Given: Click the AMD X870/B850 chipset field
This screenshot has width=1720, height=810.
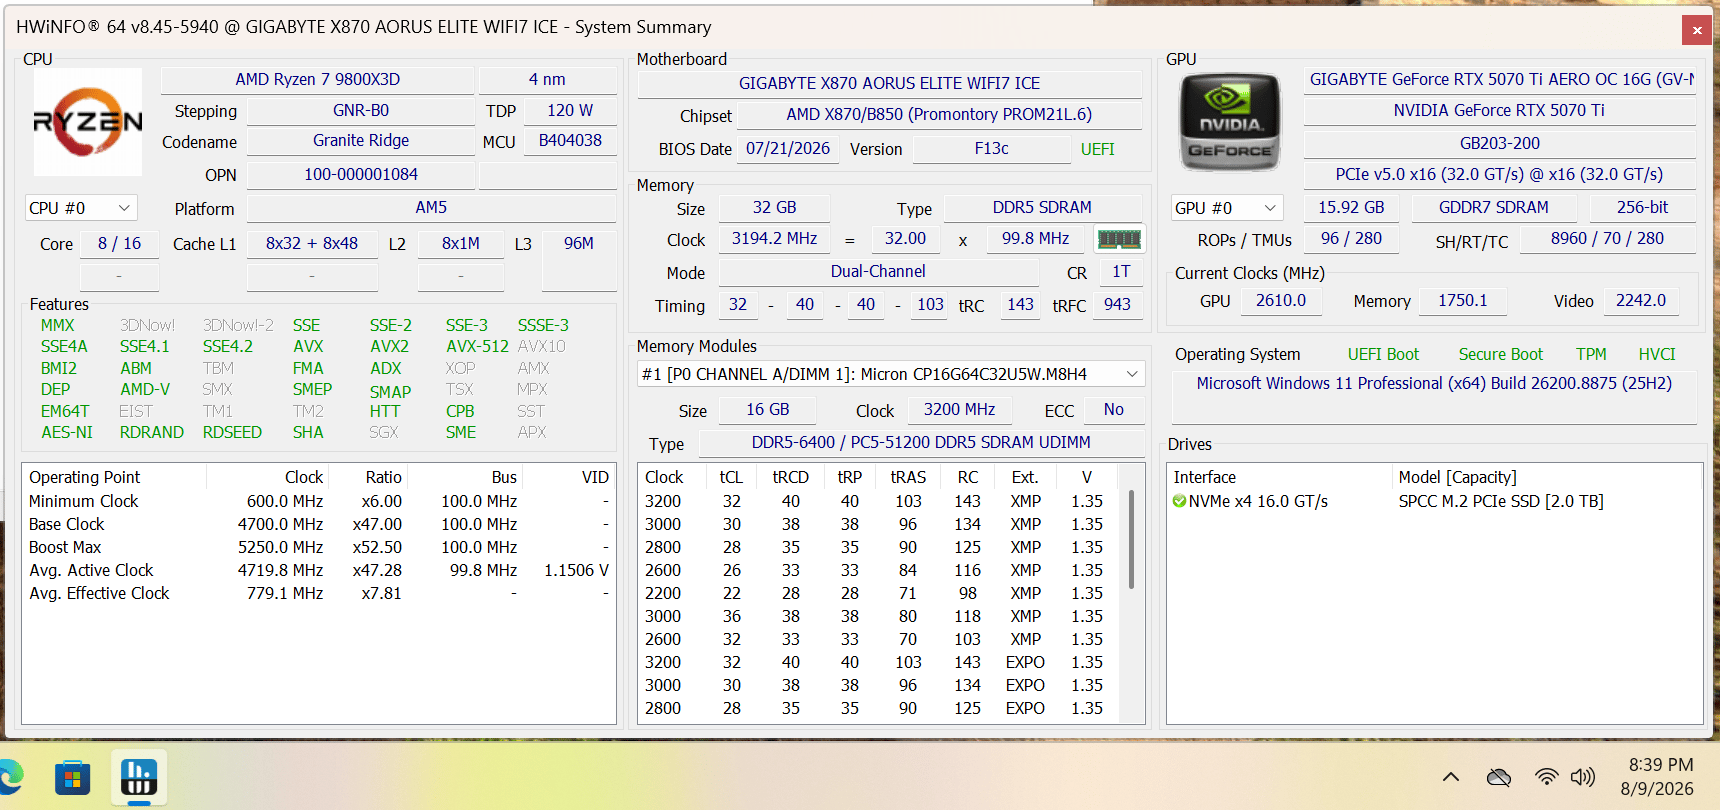Looking at the screenshot, I should click(939, 115).
